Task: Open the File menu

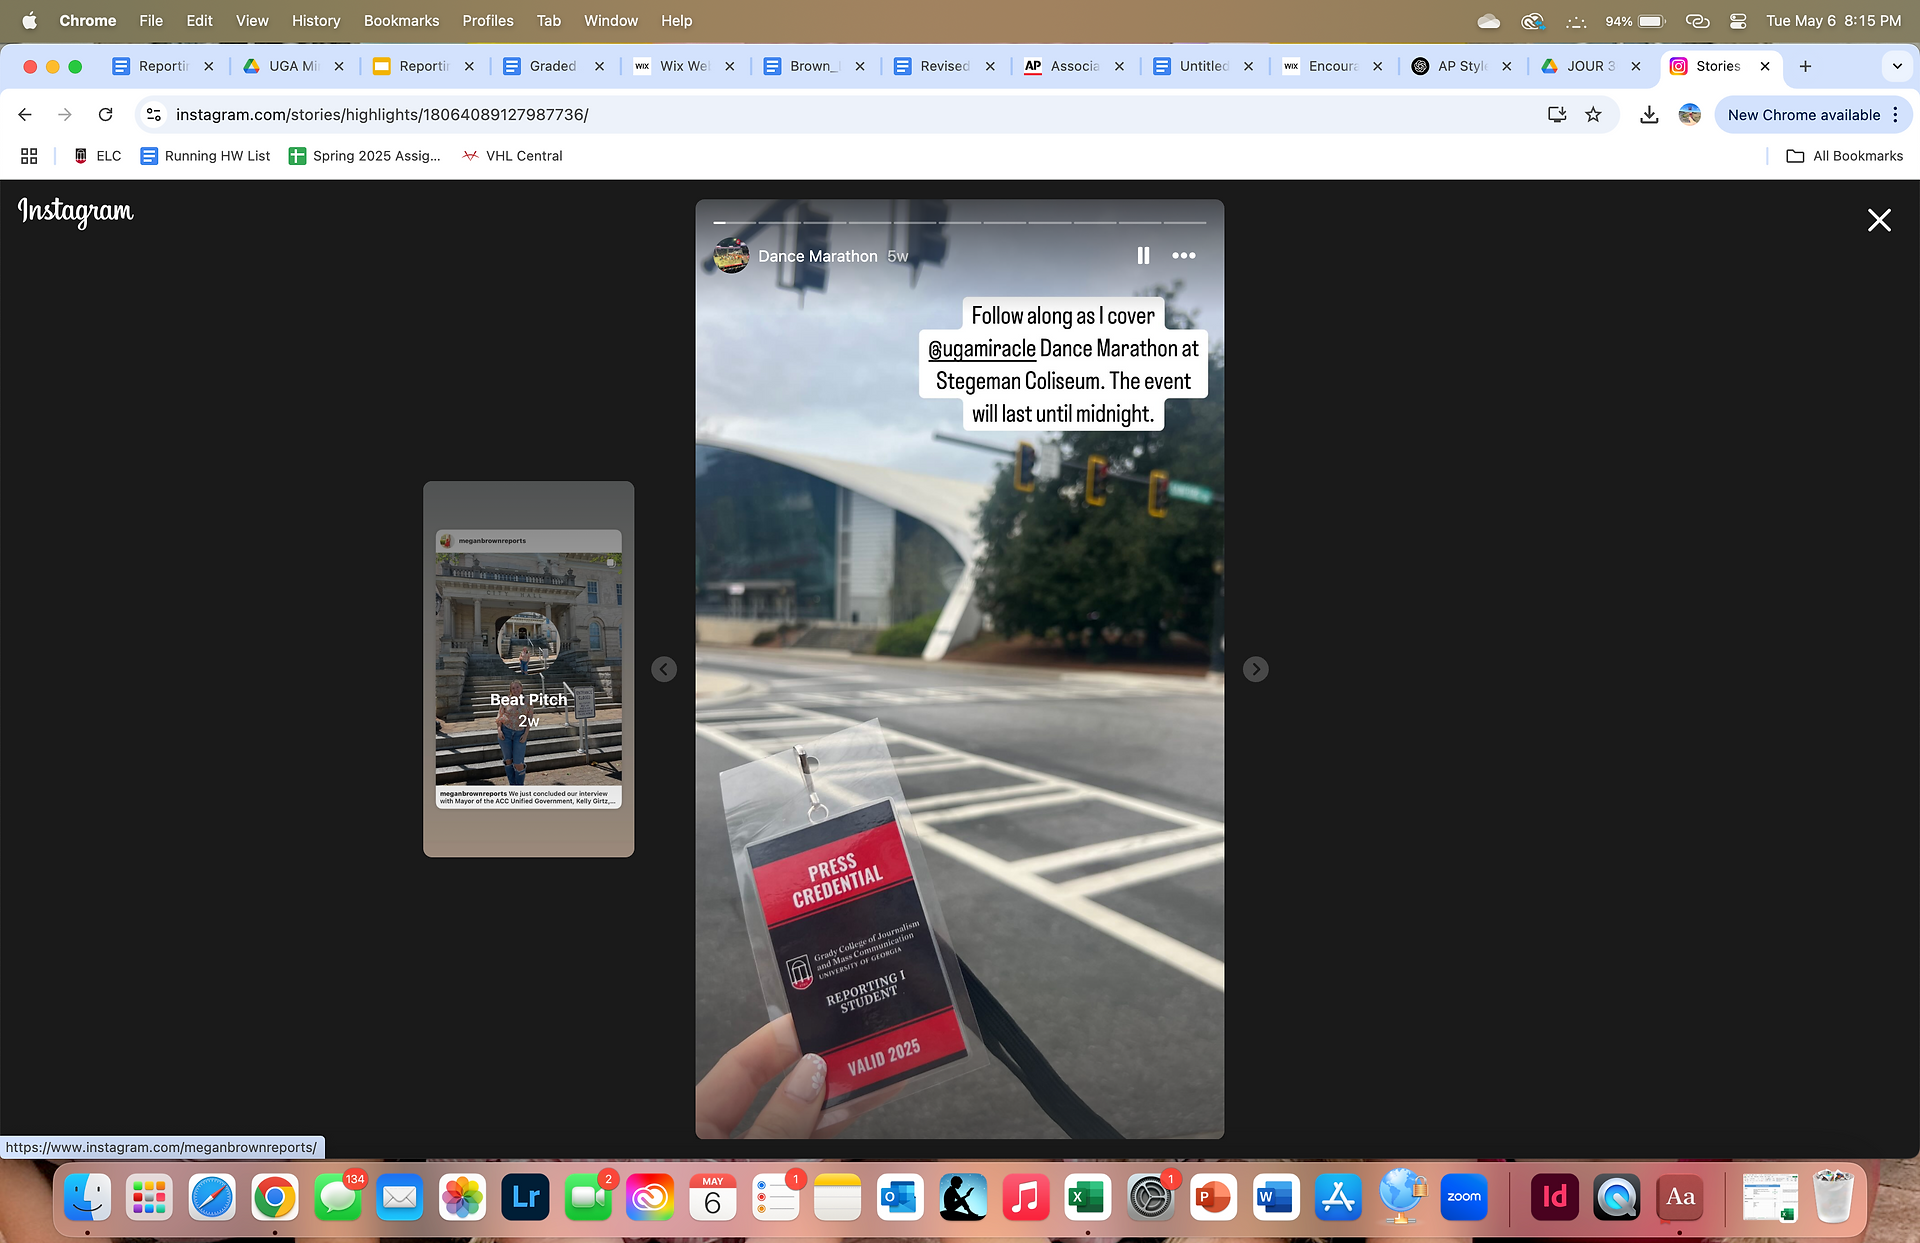Action: point(151,21)
